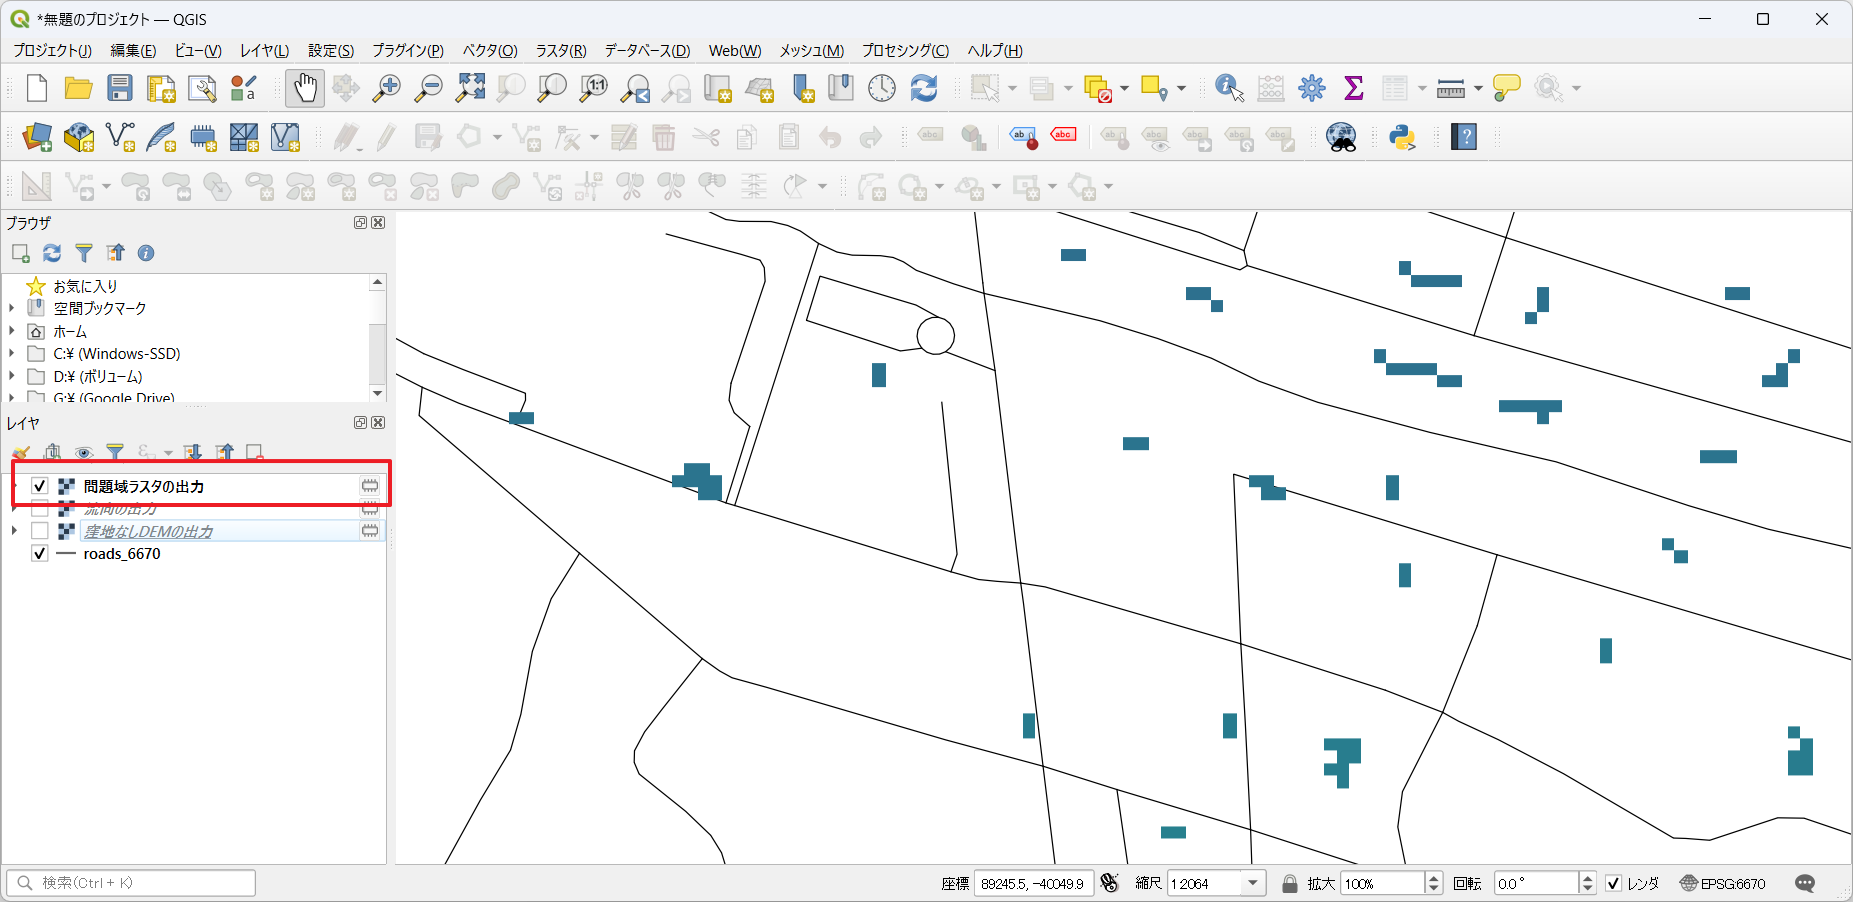Zoom to native resolution using the 1:1 icon
The image size is (1853, 902).
coord(594,88)
